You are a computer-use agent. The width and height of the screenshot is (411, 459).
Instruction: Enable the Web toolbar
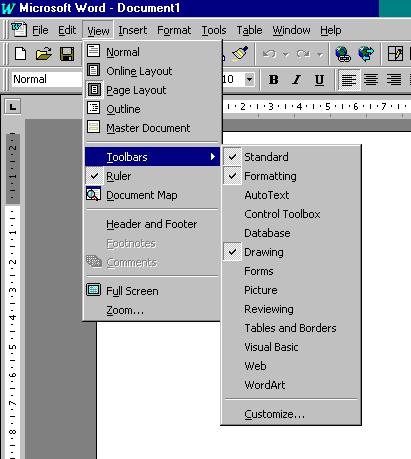pyautogui.click(x=291, y=366)
